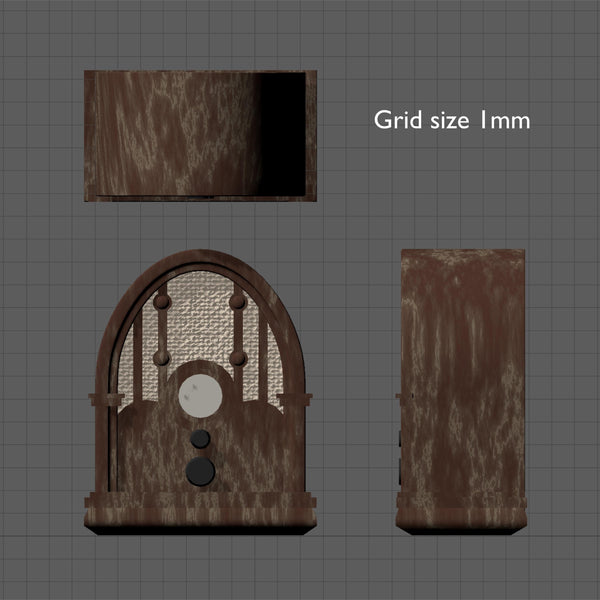Click the upper-right round bolt on the grille
The image size is (600, 600).
[x=238, y=301]
